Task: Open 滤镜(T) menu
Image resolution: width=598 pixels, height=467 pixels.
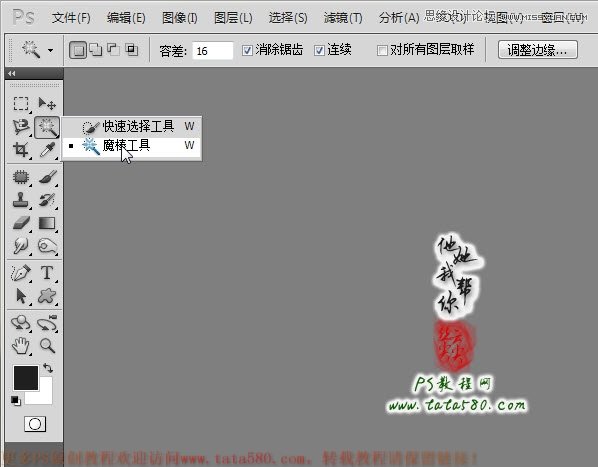Action: click(343, 18)
